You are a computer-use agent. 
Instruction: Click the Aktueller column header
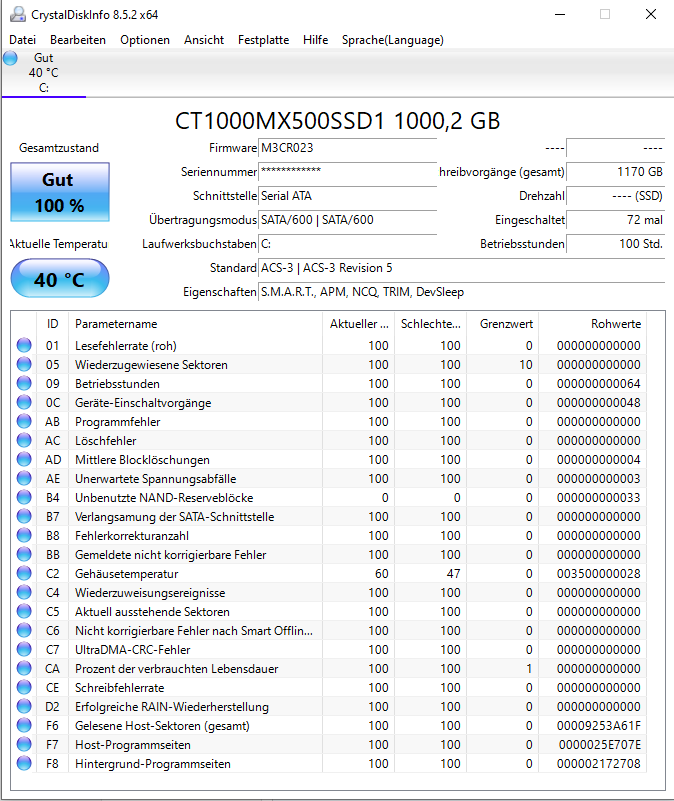[358, 324]
